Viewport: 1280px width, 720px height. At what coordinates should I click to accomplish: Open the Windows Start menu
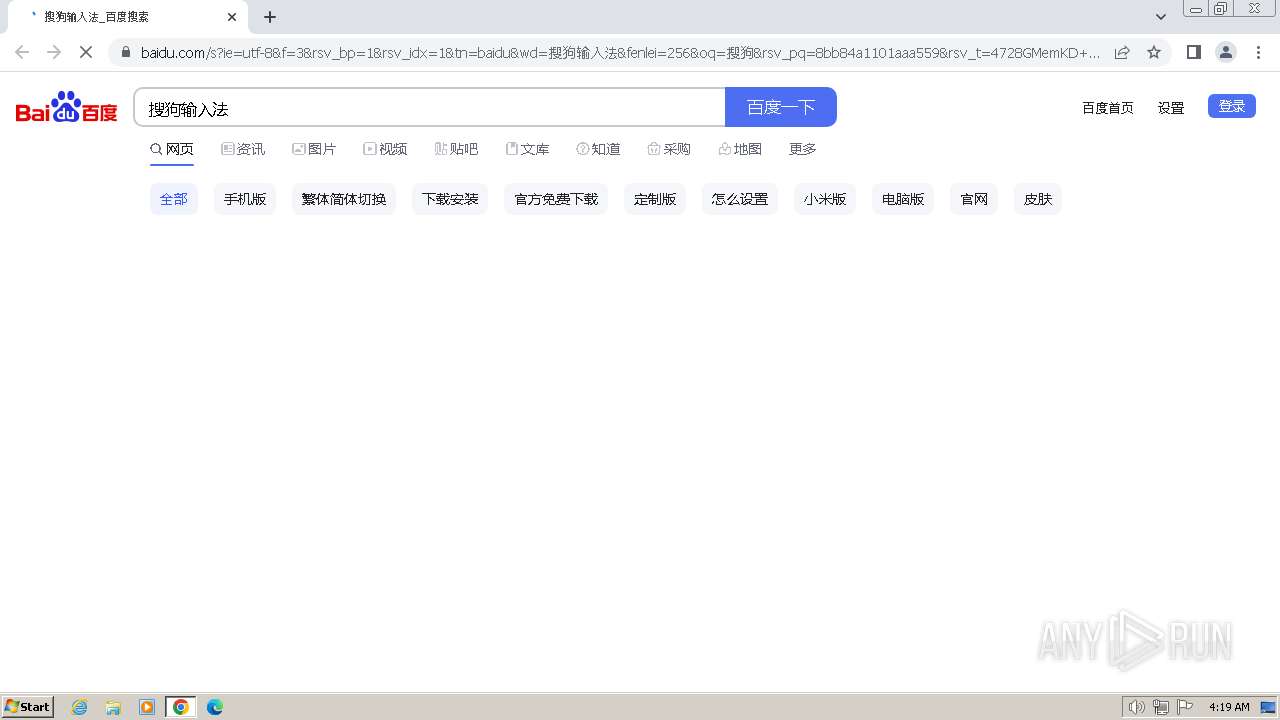pos(28,707)
